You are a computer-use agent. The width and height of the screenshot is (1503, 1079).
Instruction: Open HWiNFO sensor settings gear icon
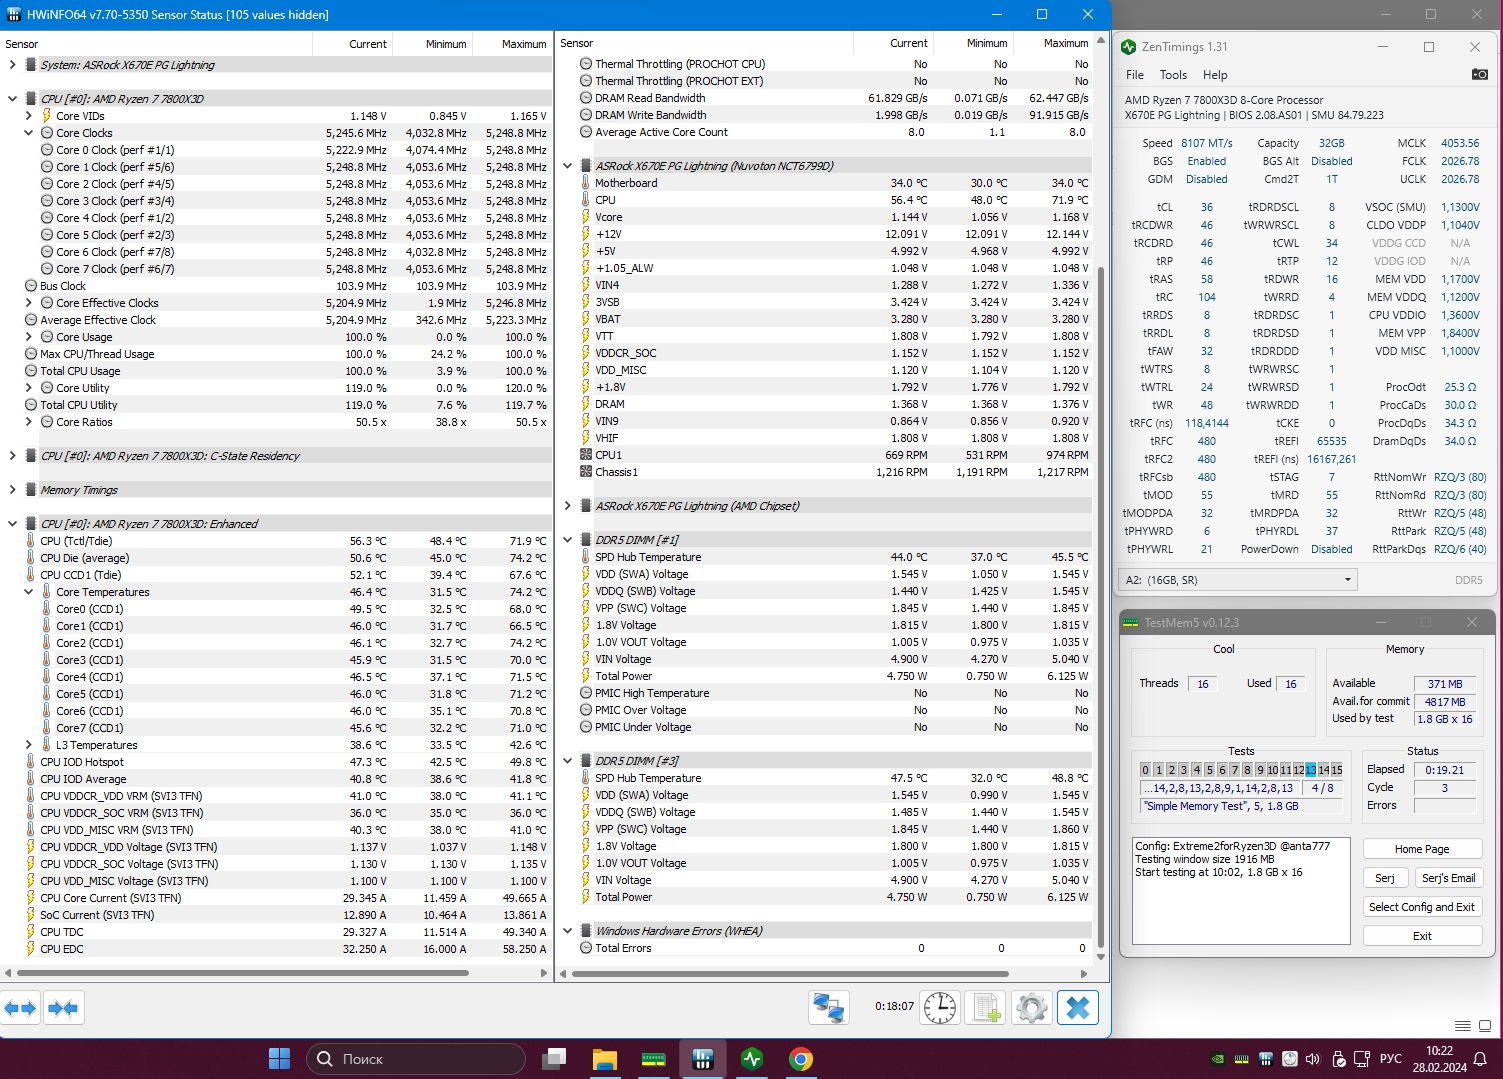[1032, 1007]
